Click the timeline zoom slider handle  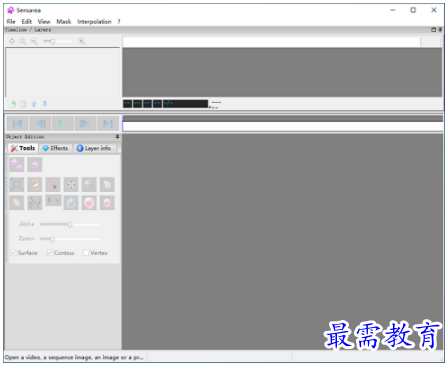pos(53,41)
